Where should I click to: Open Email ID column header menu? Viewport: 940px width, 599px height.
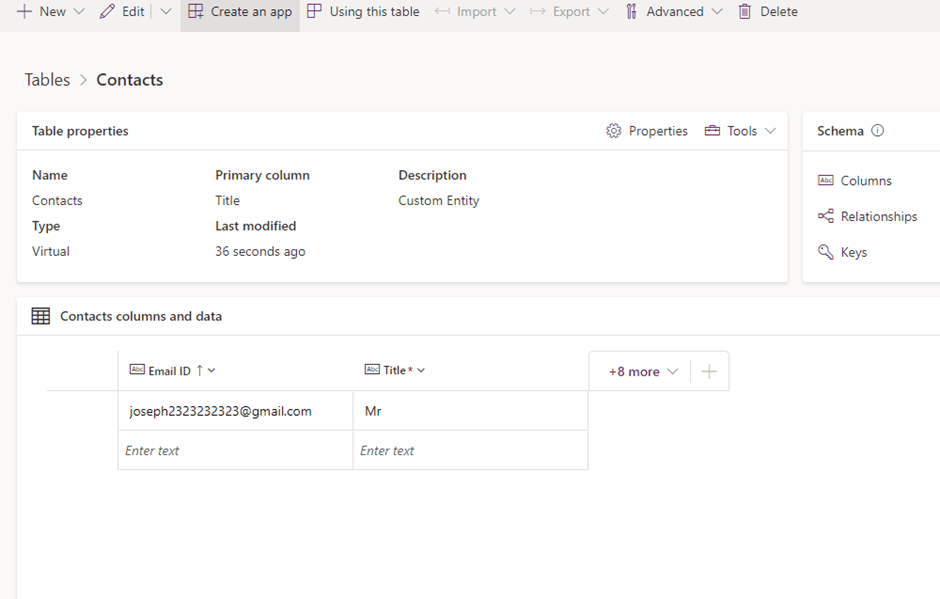click(211, 371)
